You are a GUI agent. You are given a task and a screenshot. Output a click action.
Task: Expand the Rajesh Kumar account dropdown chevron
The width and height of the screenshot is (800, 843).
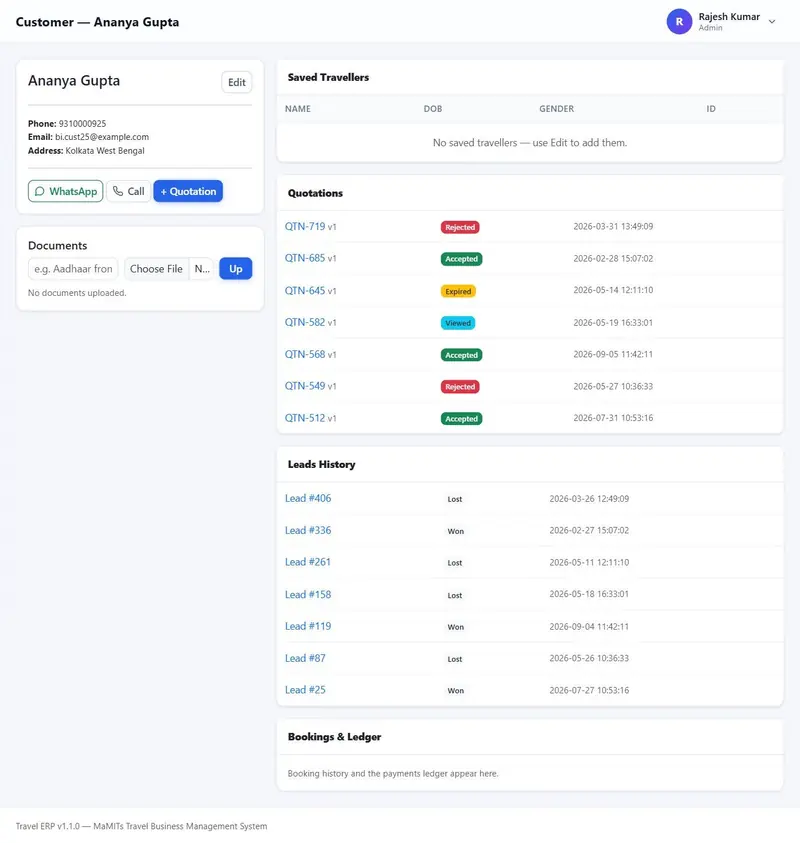[772, 22]
